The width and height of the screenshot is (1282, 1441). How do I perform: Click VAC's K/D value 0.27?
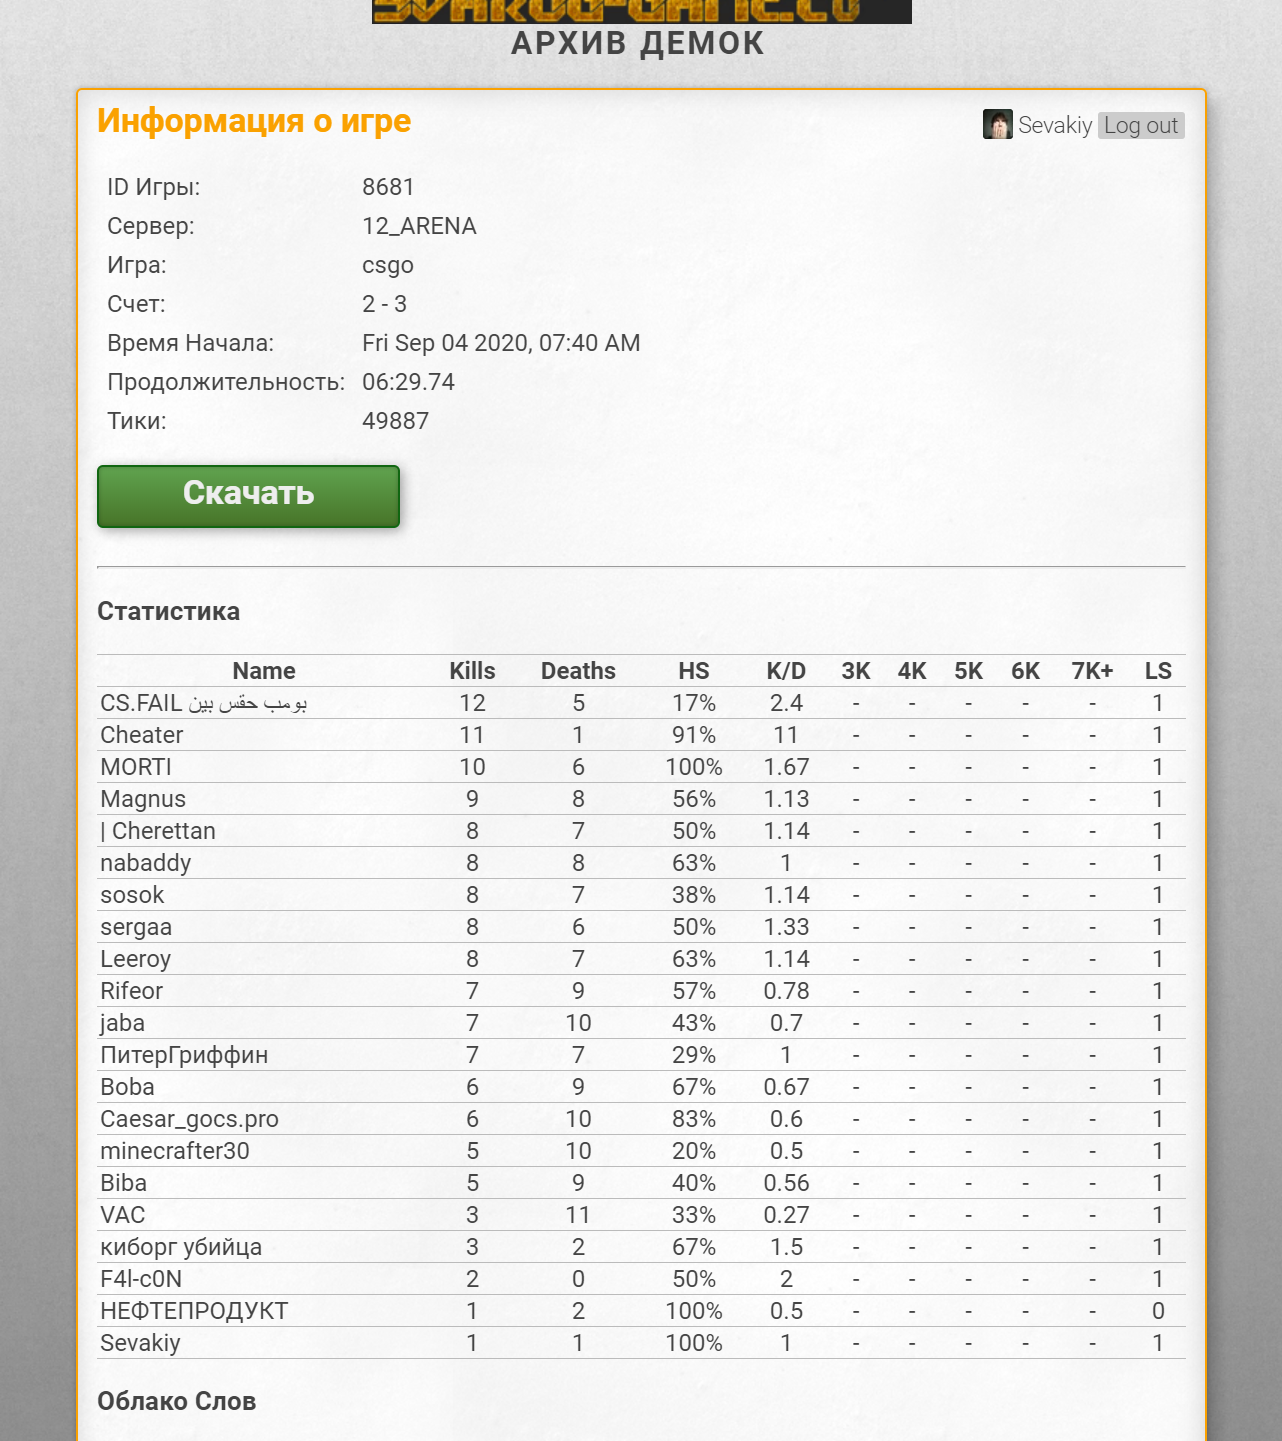[x=786, y=1215]
